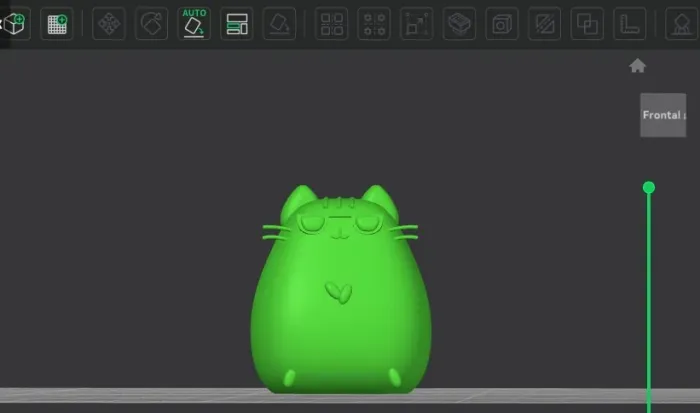Add a new plate with grid icon
The width and height of the screenshot is (700, 413).
tap(57, 24)
